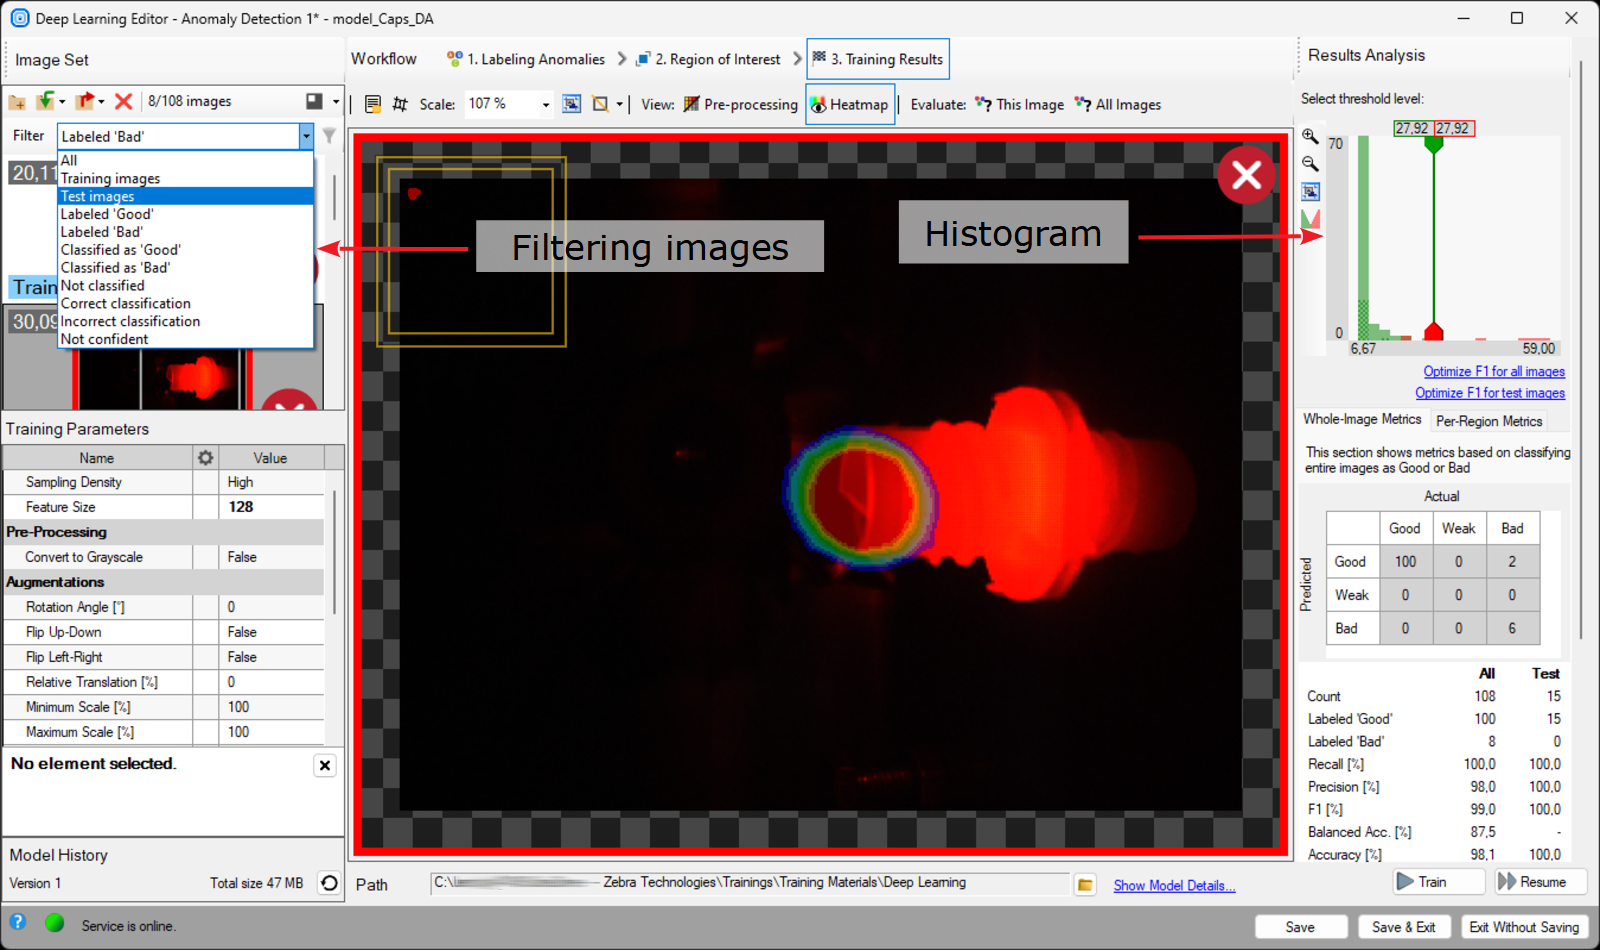The width and height of the screenshot is (1600, 950).
Task: Click the Optimize F1 for all images link
Action: (1493, 372)
